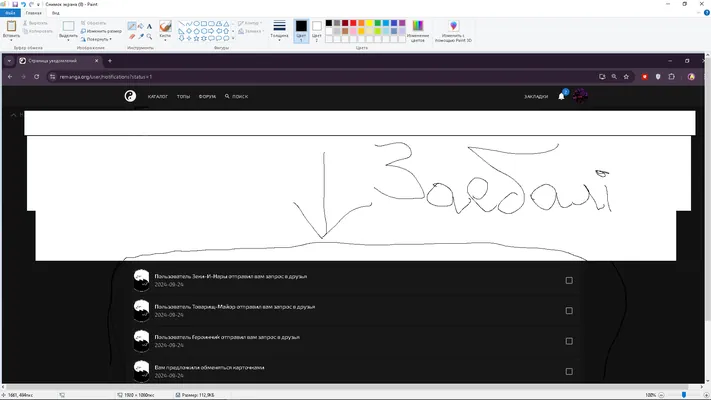The height and width of the screenshot is (400, 711).
Task: Open the Толщина (Thickness) dropdown
Action: tap(279, 31)
